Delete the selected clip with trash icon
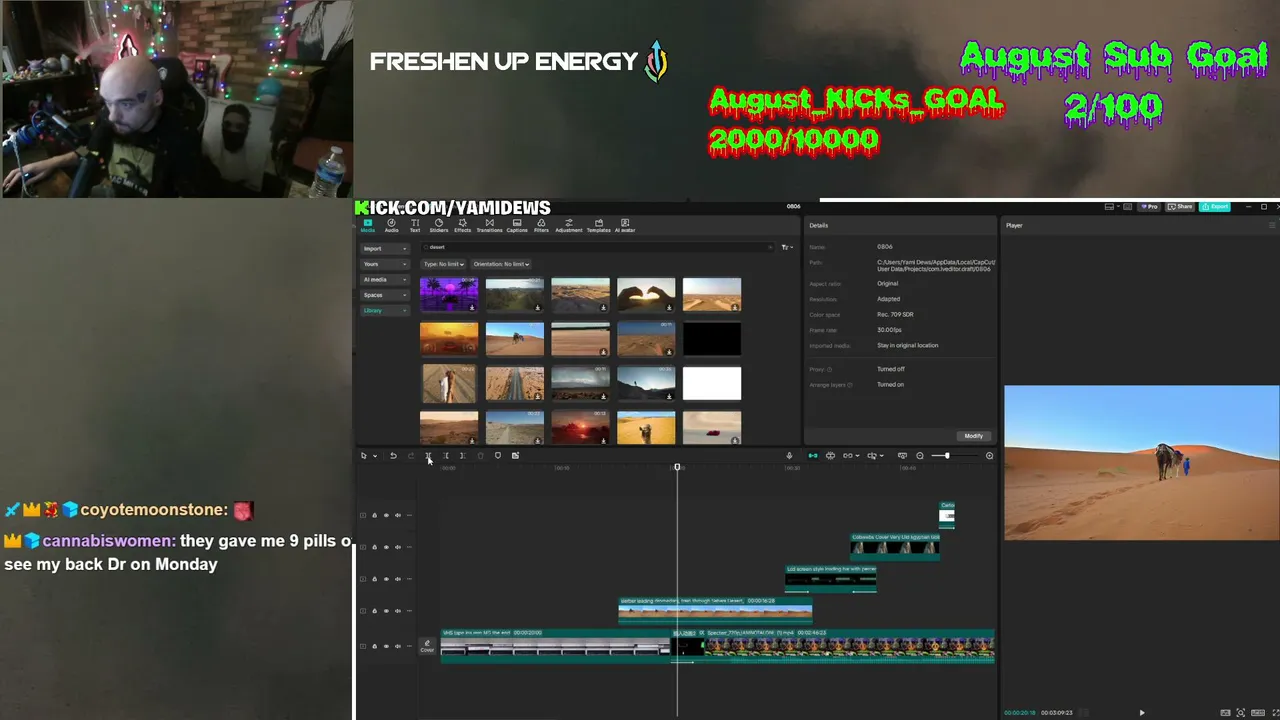Viewport: 1280px width, 720px height. 480,456
